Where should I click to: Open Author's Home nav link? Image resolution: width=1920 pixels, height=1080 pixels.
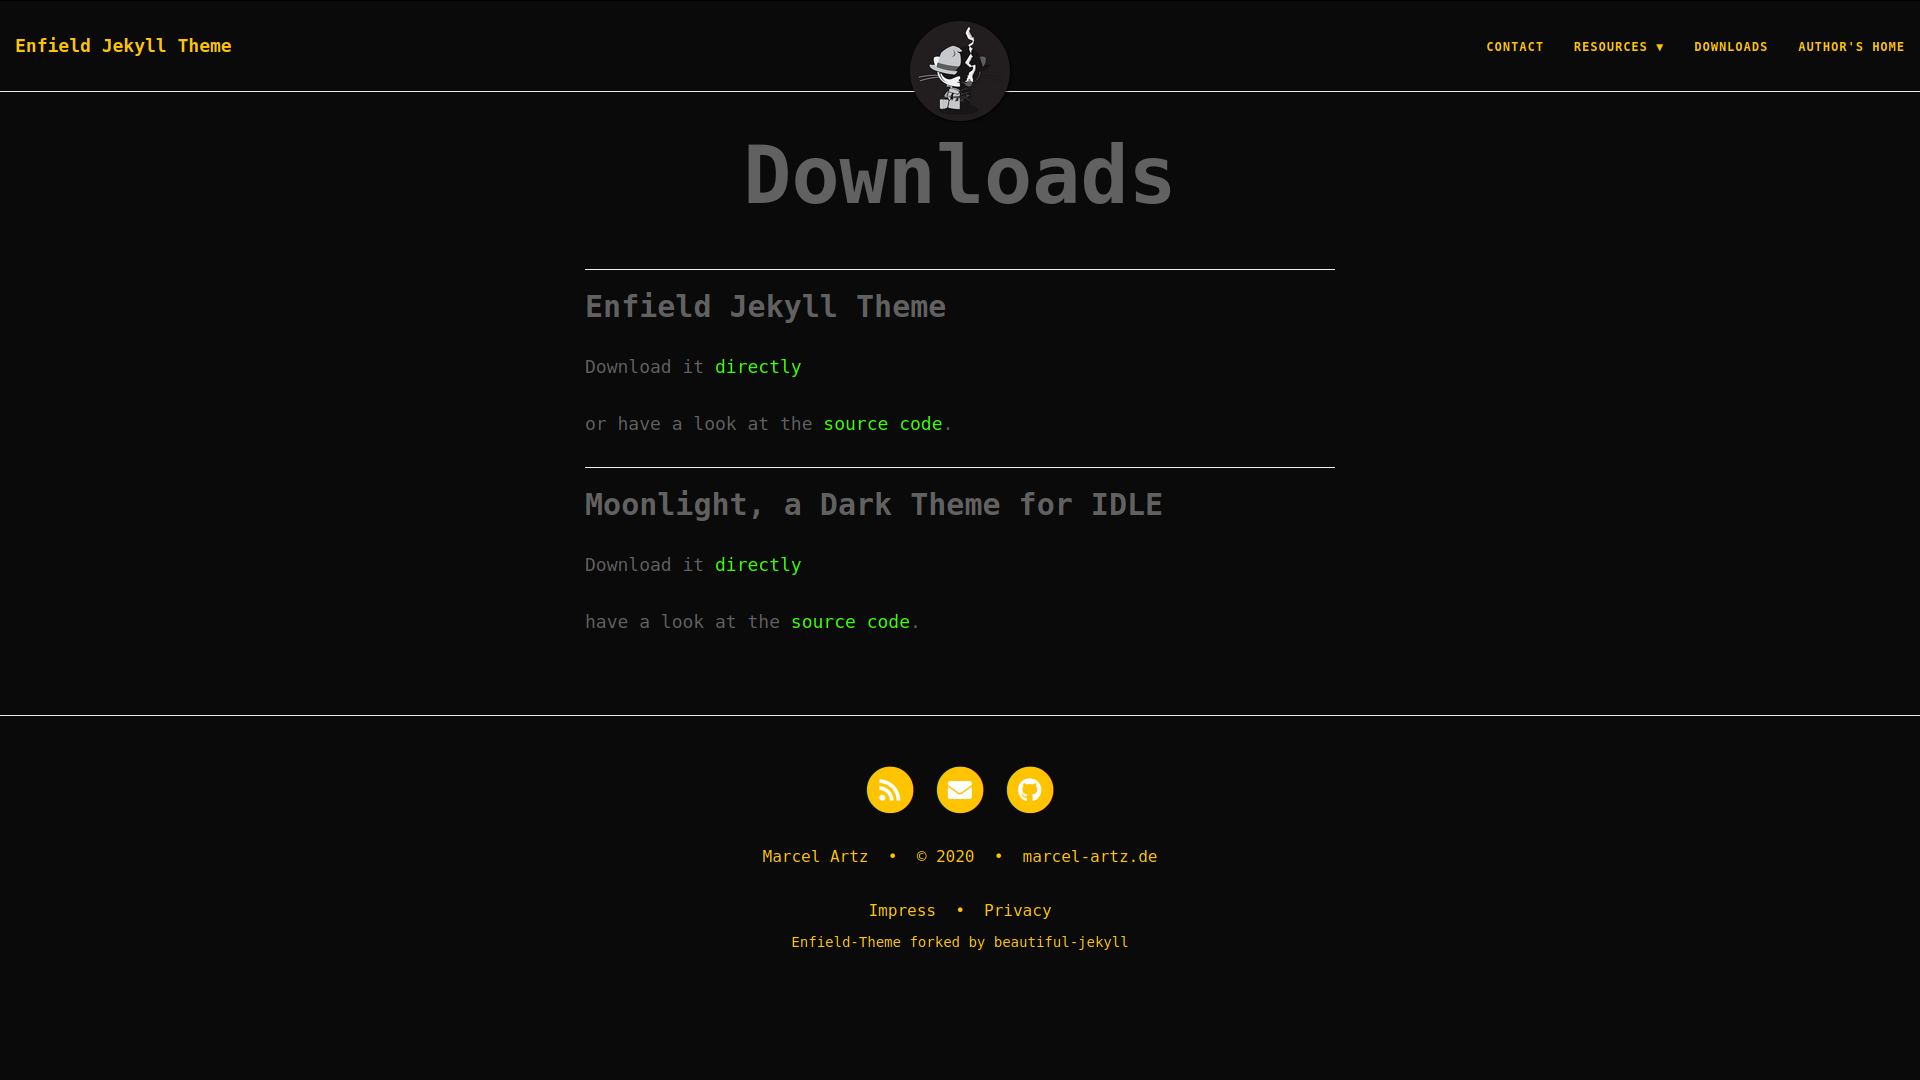(1850, 47)
